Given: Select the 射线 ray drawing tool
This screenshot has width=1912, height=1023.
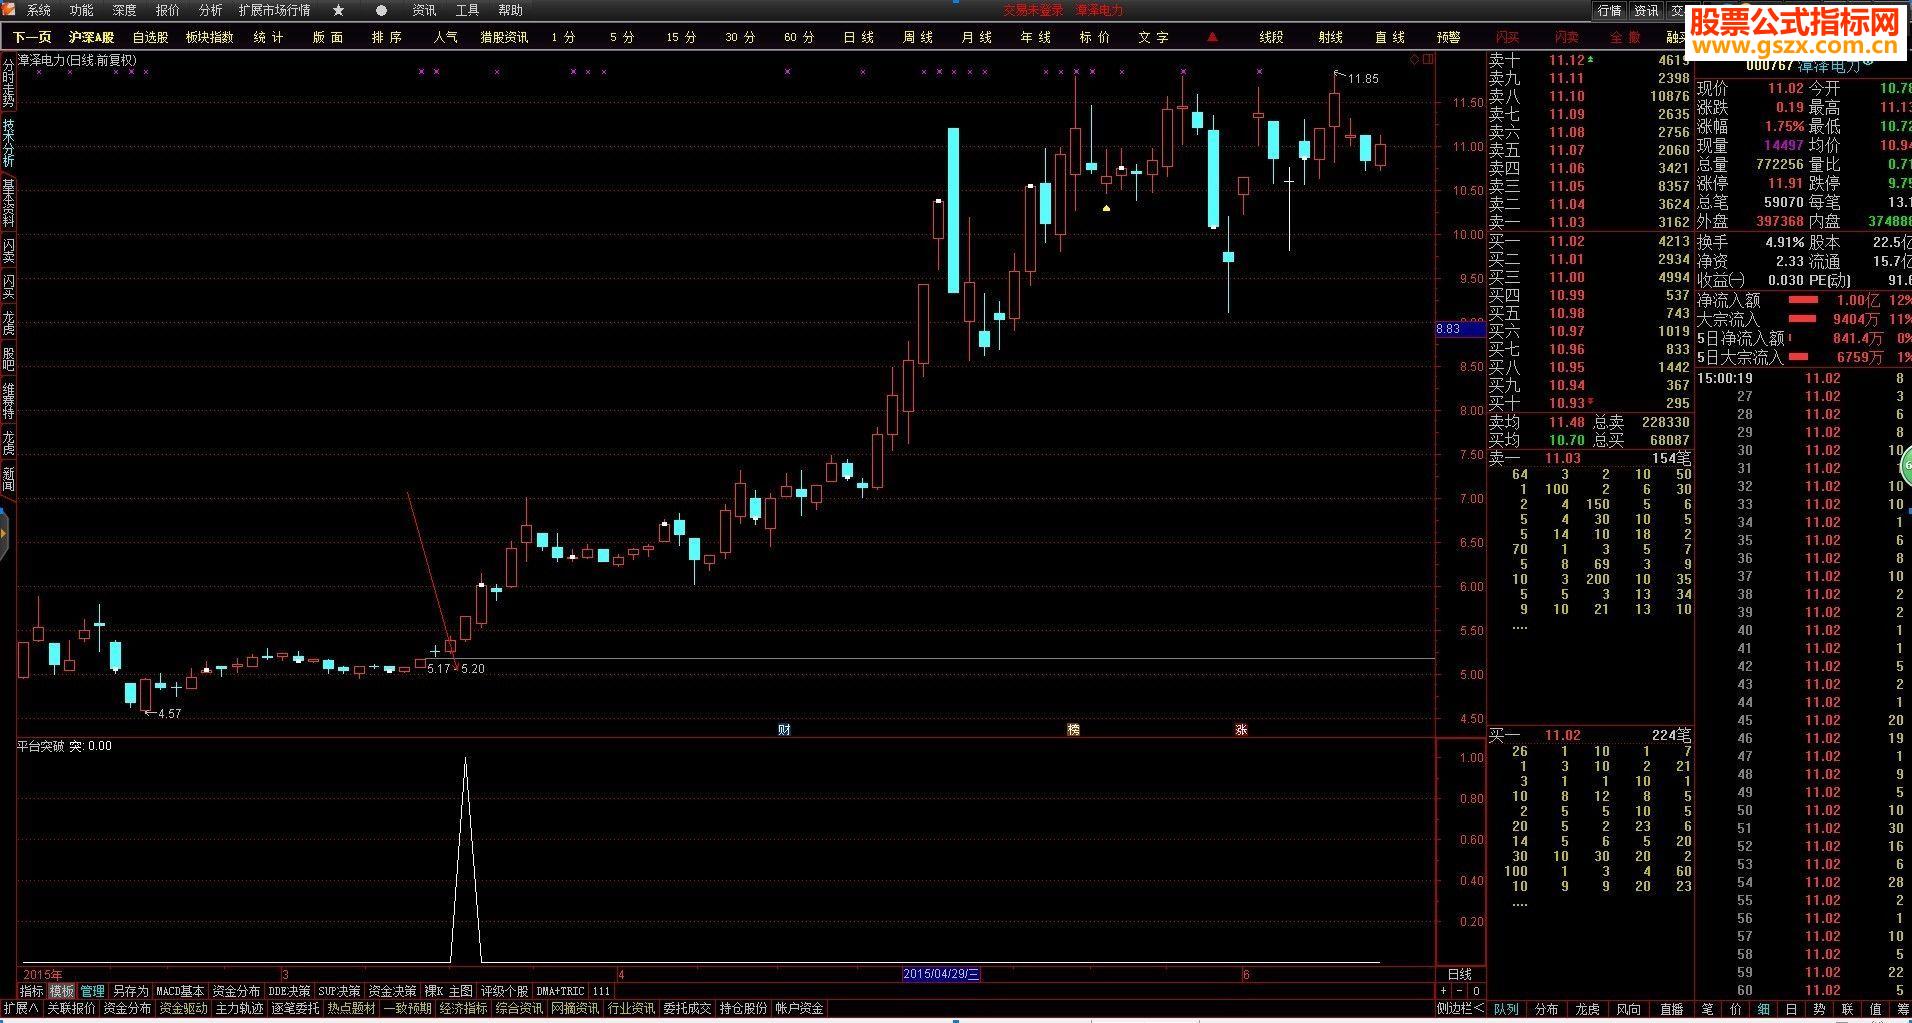Looking at the screenshot, I should [1330, 37].
